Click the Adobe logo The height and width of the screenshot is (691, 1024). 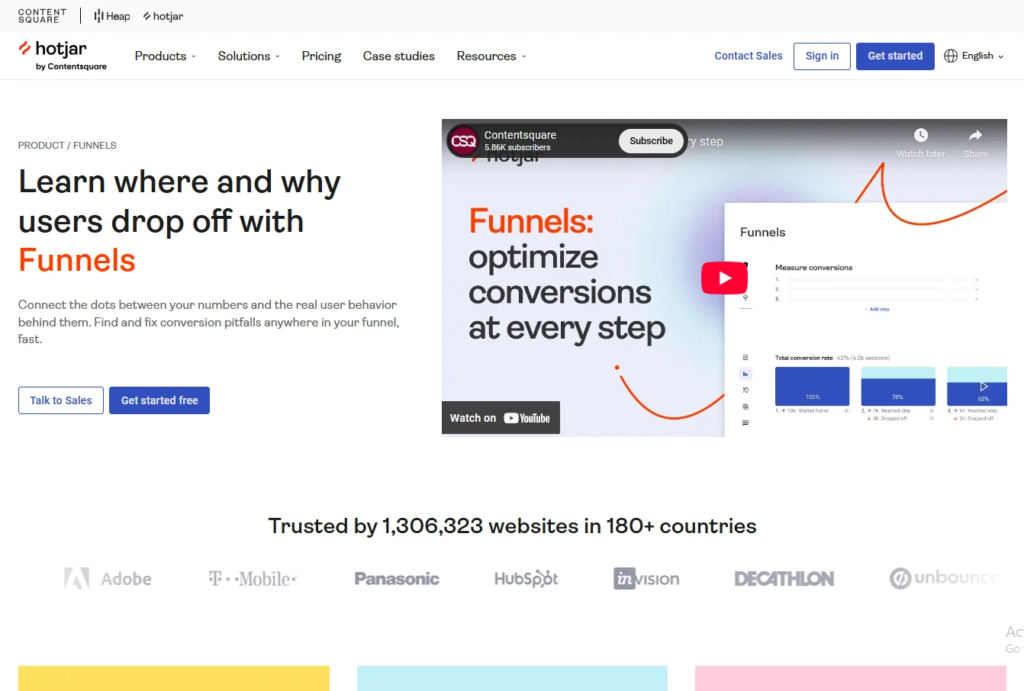[x=108, y=579]
